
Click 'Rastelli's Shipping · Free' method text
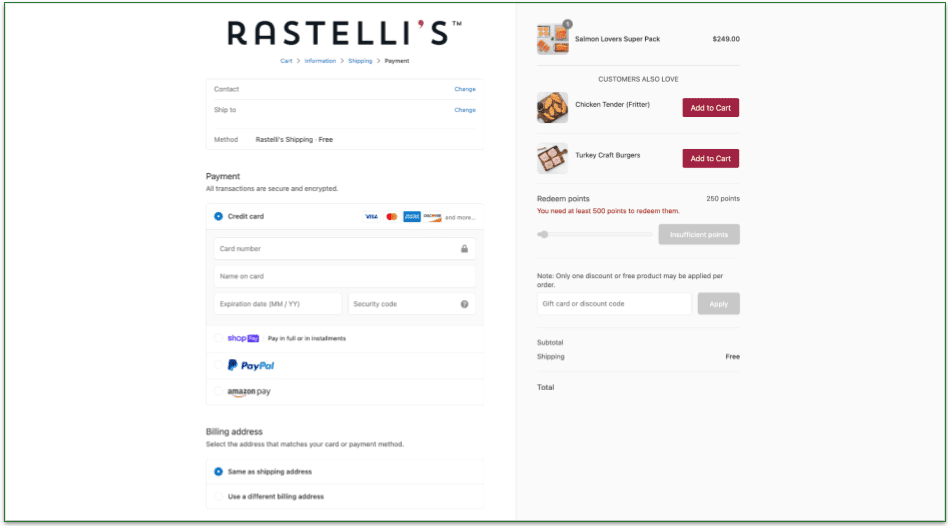tap(294, 140)
